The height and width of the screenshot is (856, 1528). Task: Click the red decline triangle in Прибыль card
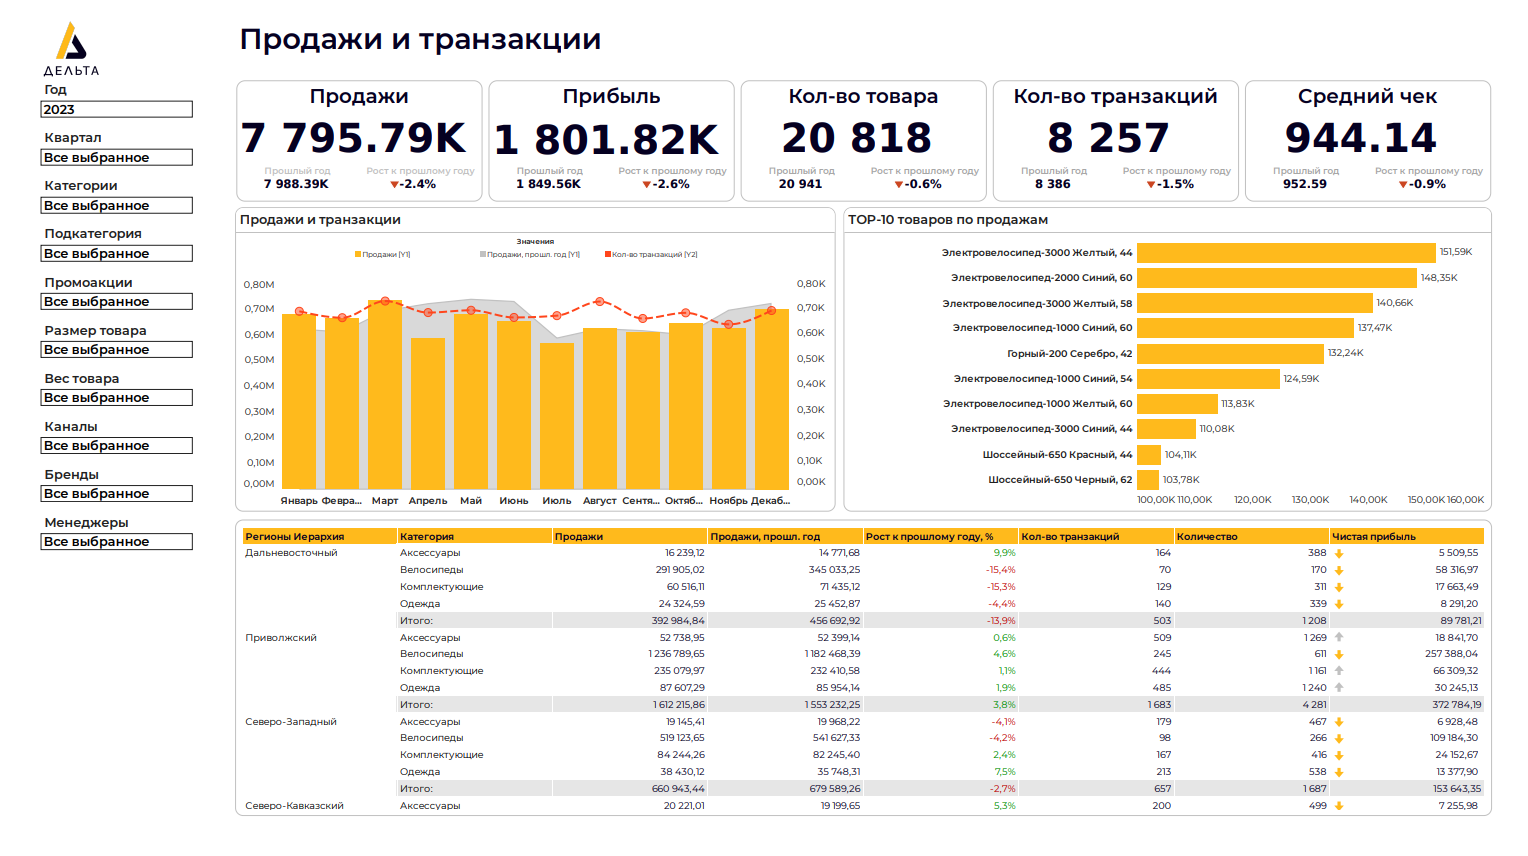coord(647,185)
